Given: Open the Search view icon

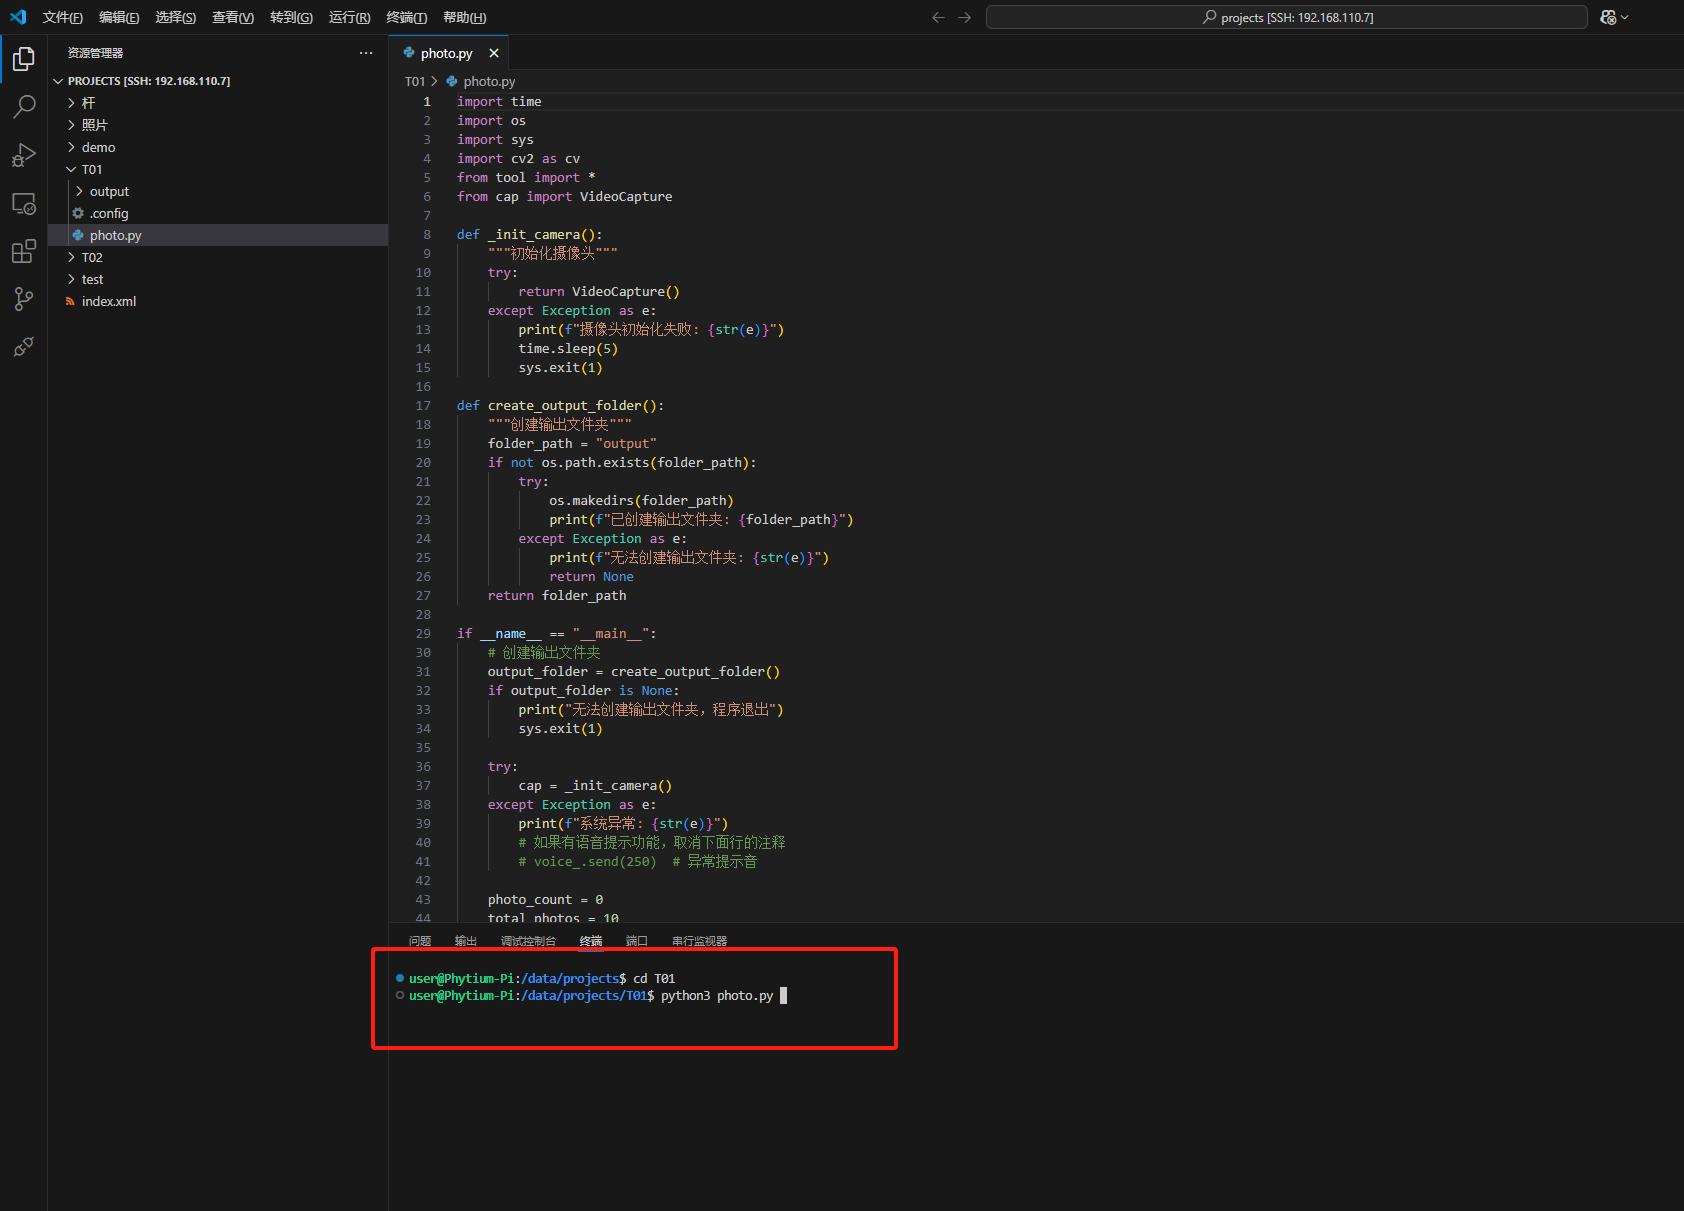Looking at the screenshot, I should click(x=24, y=106).
